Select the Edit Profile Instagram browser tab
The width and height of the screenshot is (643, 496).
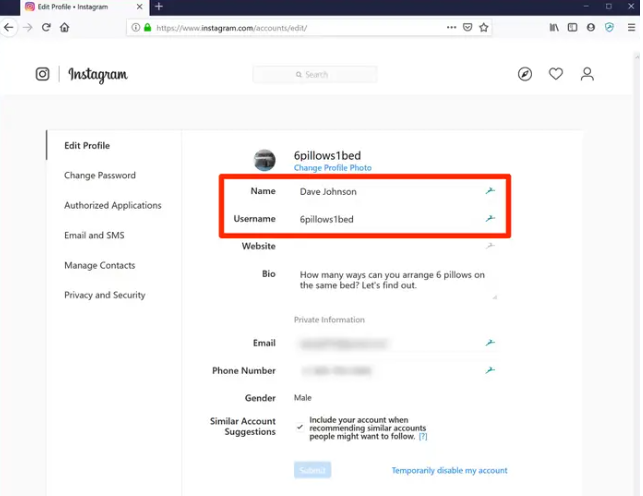[85, 7]
